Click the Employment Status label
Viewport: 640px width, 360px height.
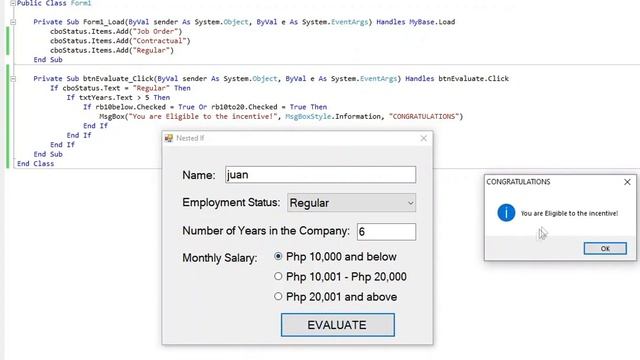point(231,202)
